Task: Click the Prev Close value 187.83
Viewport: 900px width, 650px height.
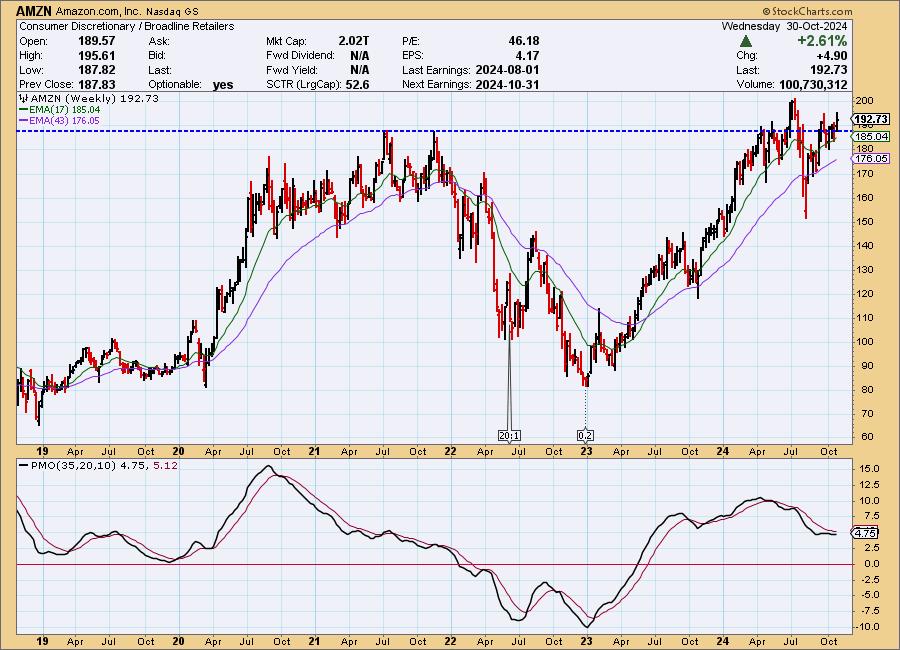Action: tap(96, 84)
